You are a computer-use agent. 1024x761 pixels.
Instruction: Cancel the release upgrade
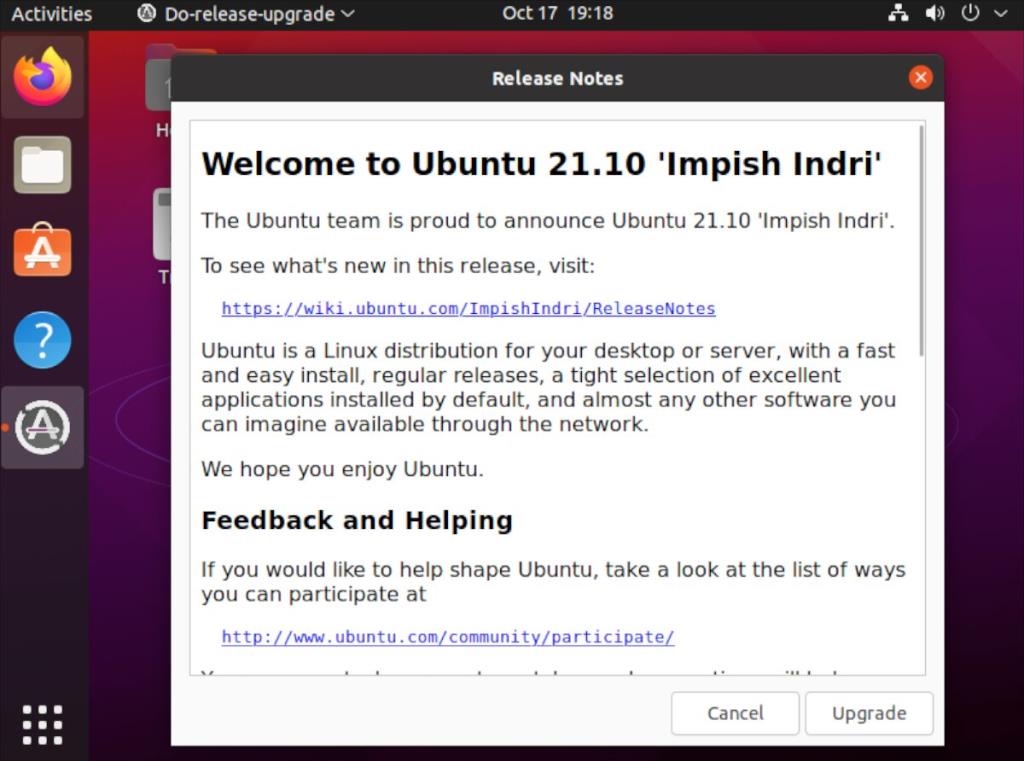tap(734, 713)
